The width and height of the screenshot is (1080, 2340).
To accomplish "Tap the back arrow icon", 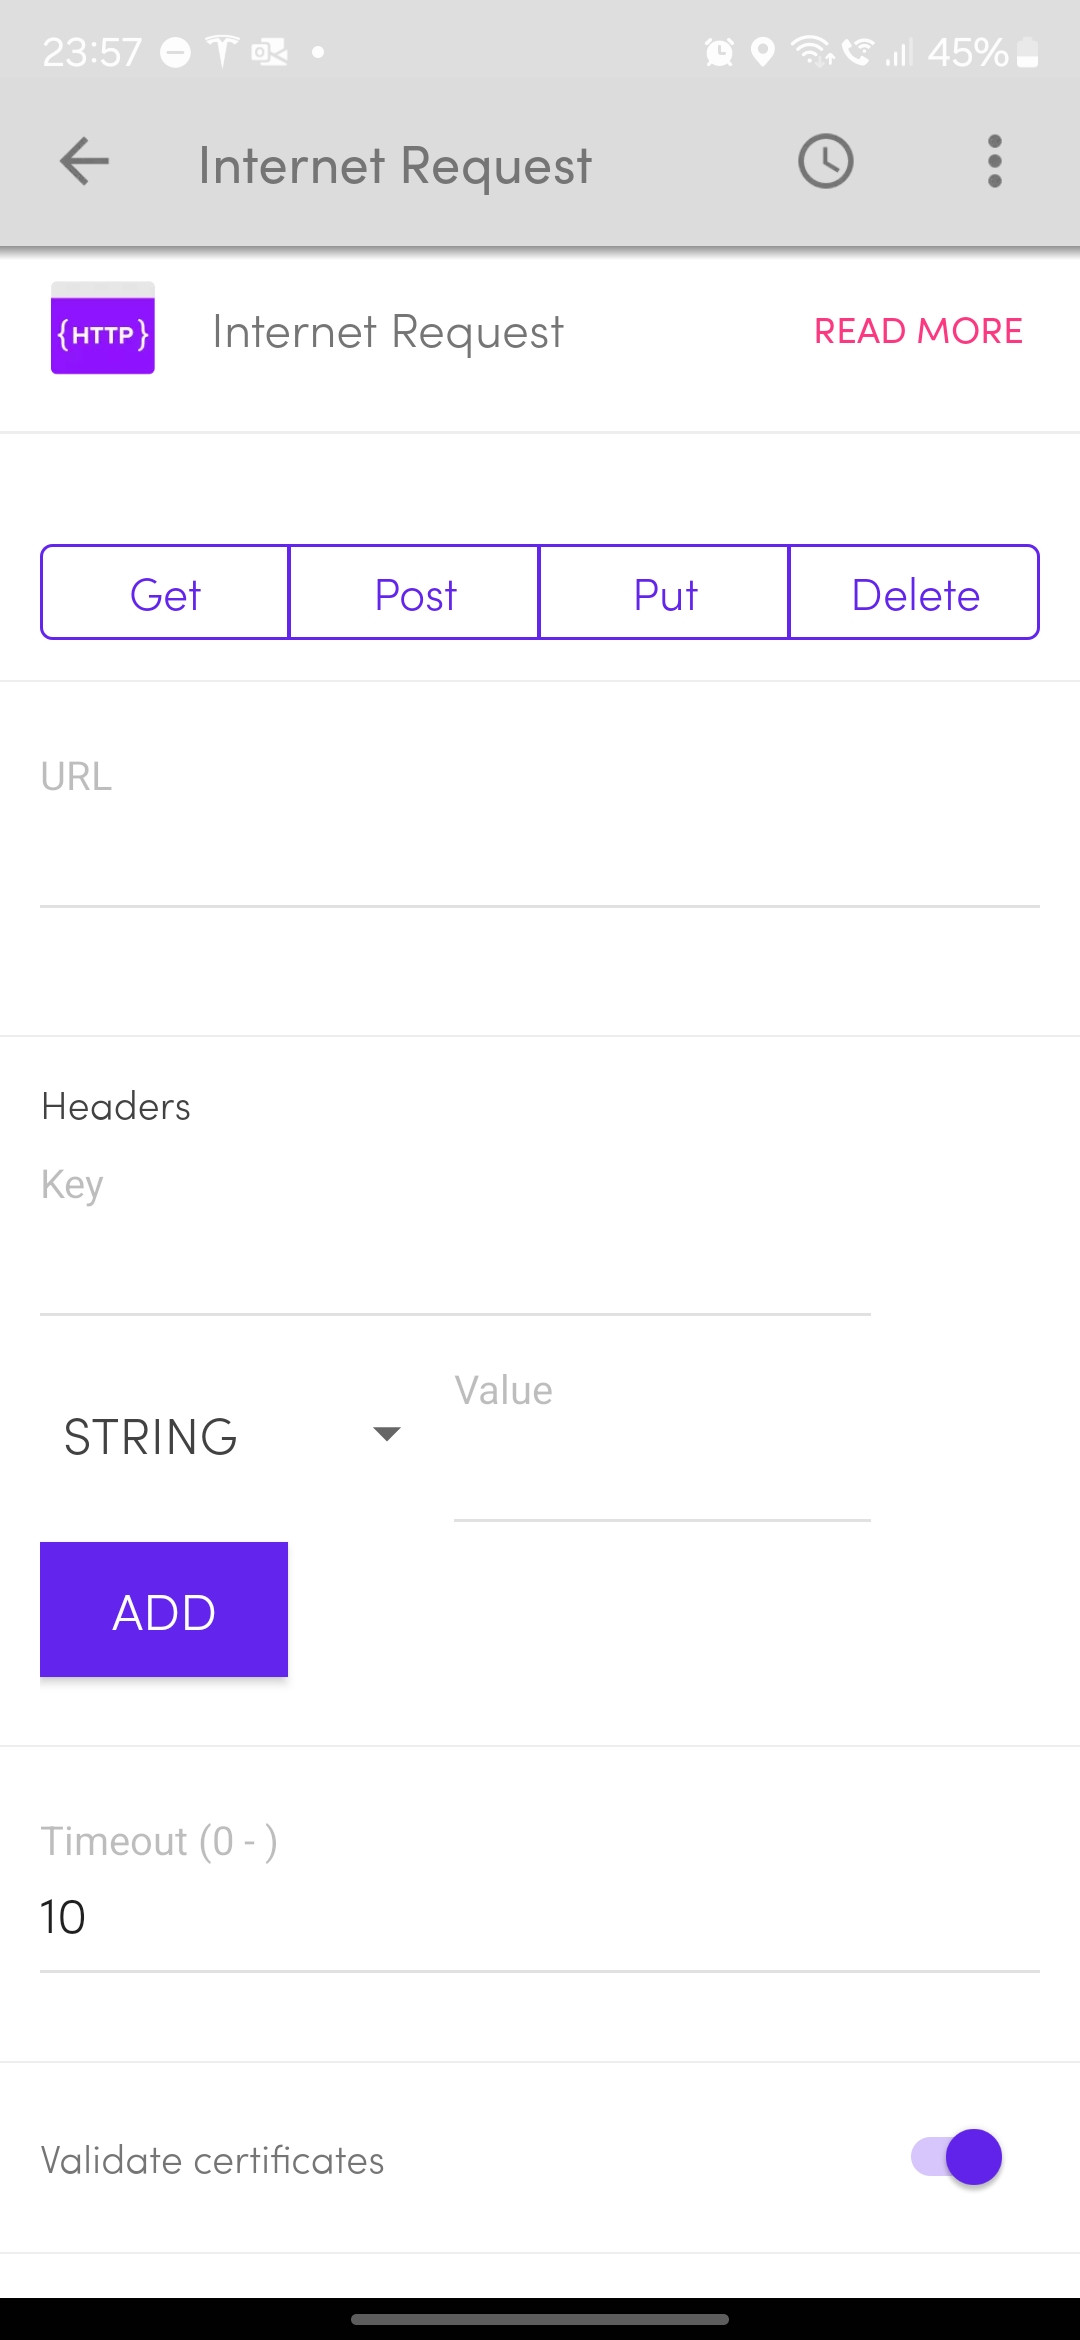I will (x=84, y=162).
